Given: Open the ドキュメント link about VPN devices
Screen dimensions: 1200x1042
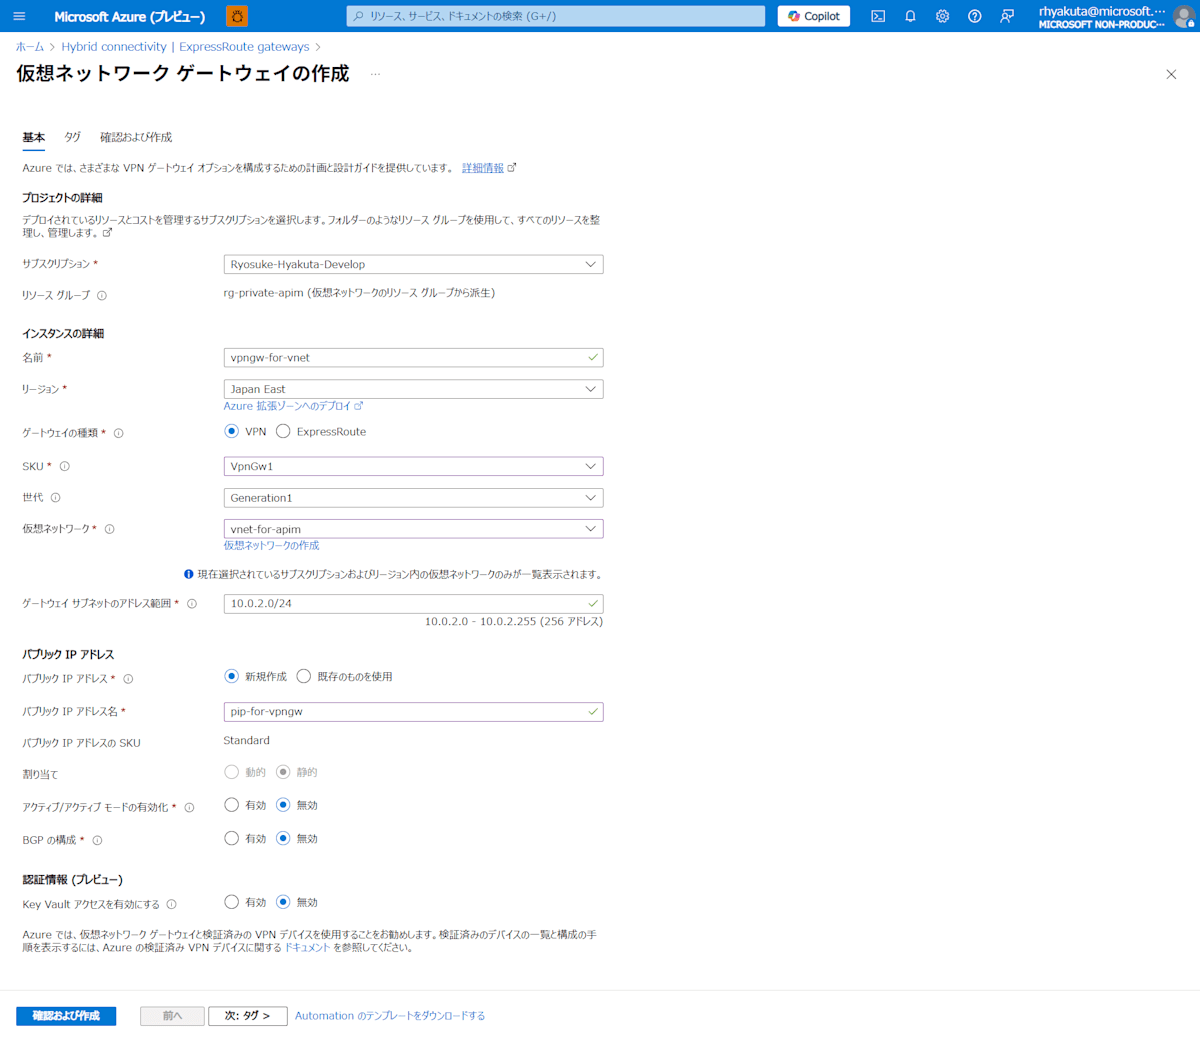Looking at the screenshot, I should pyautogui.click(x=307, y=947).
